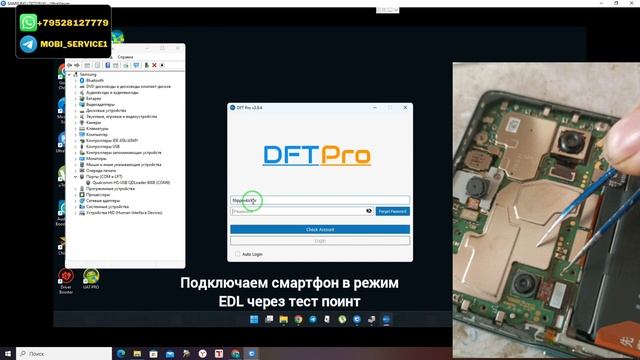
Task: Select the Qualcomm HS-USB QDLoader 9008 device
Action: coord(131,182)
